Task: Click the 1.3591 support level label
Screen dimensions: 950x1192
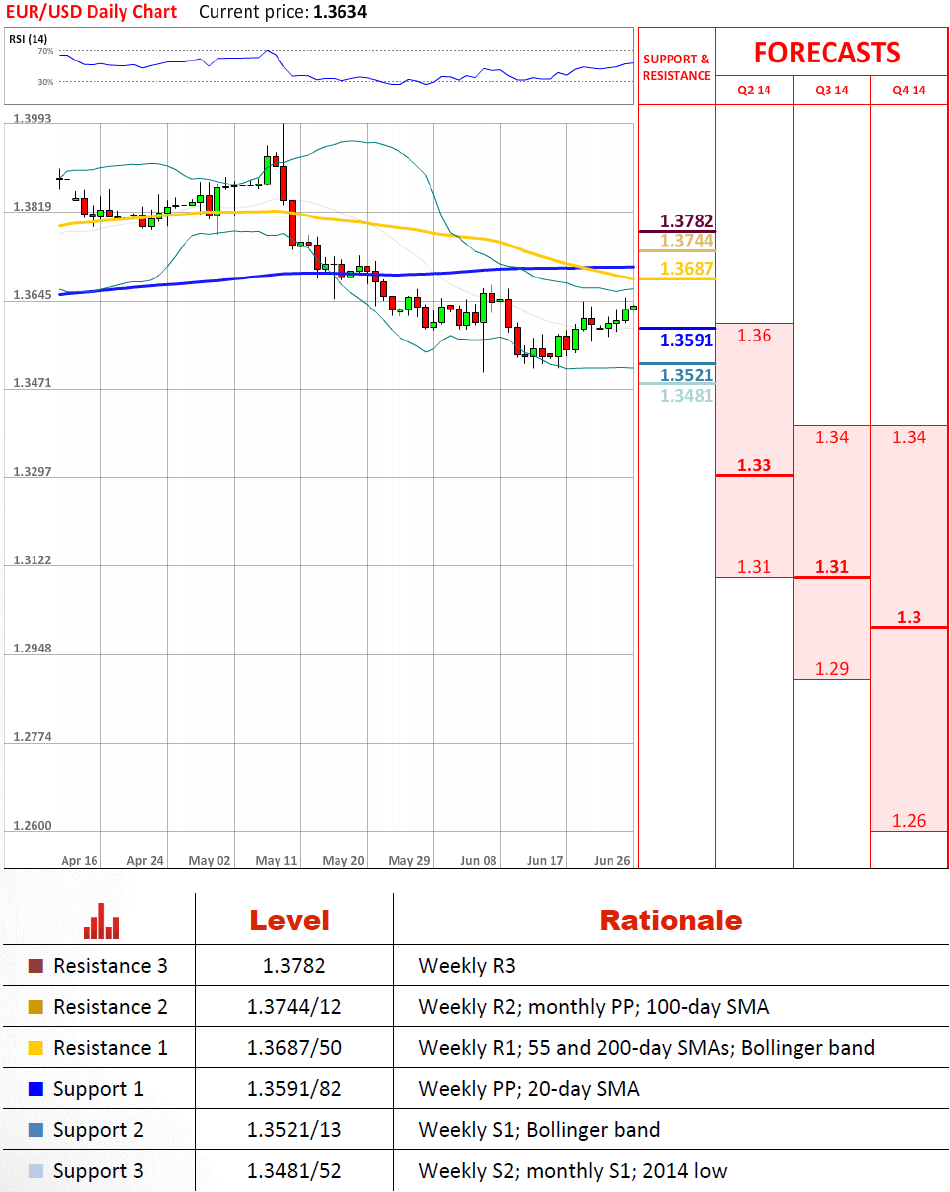Action: click(x=686, y=340)
